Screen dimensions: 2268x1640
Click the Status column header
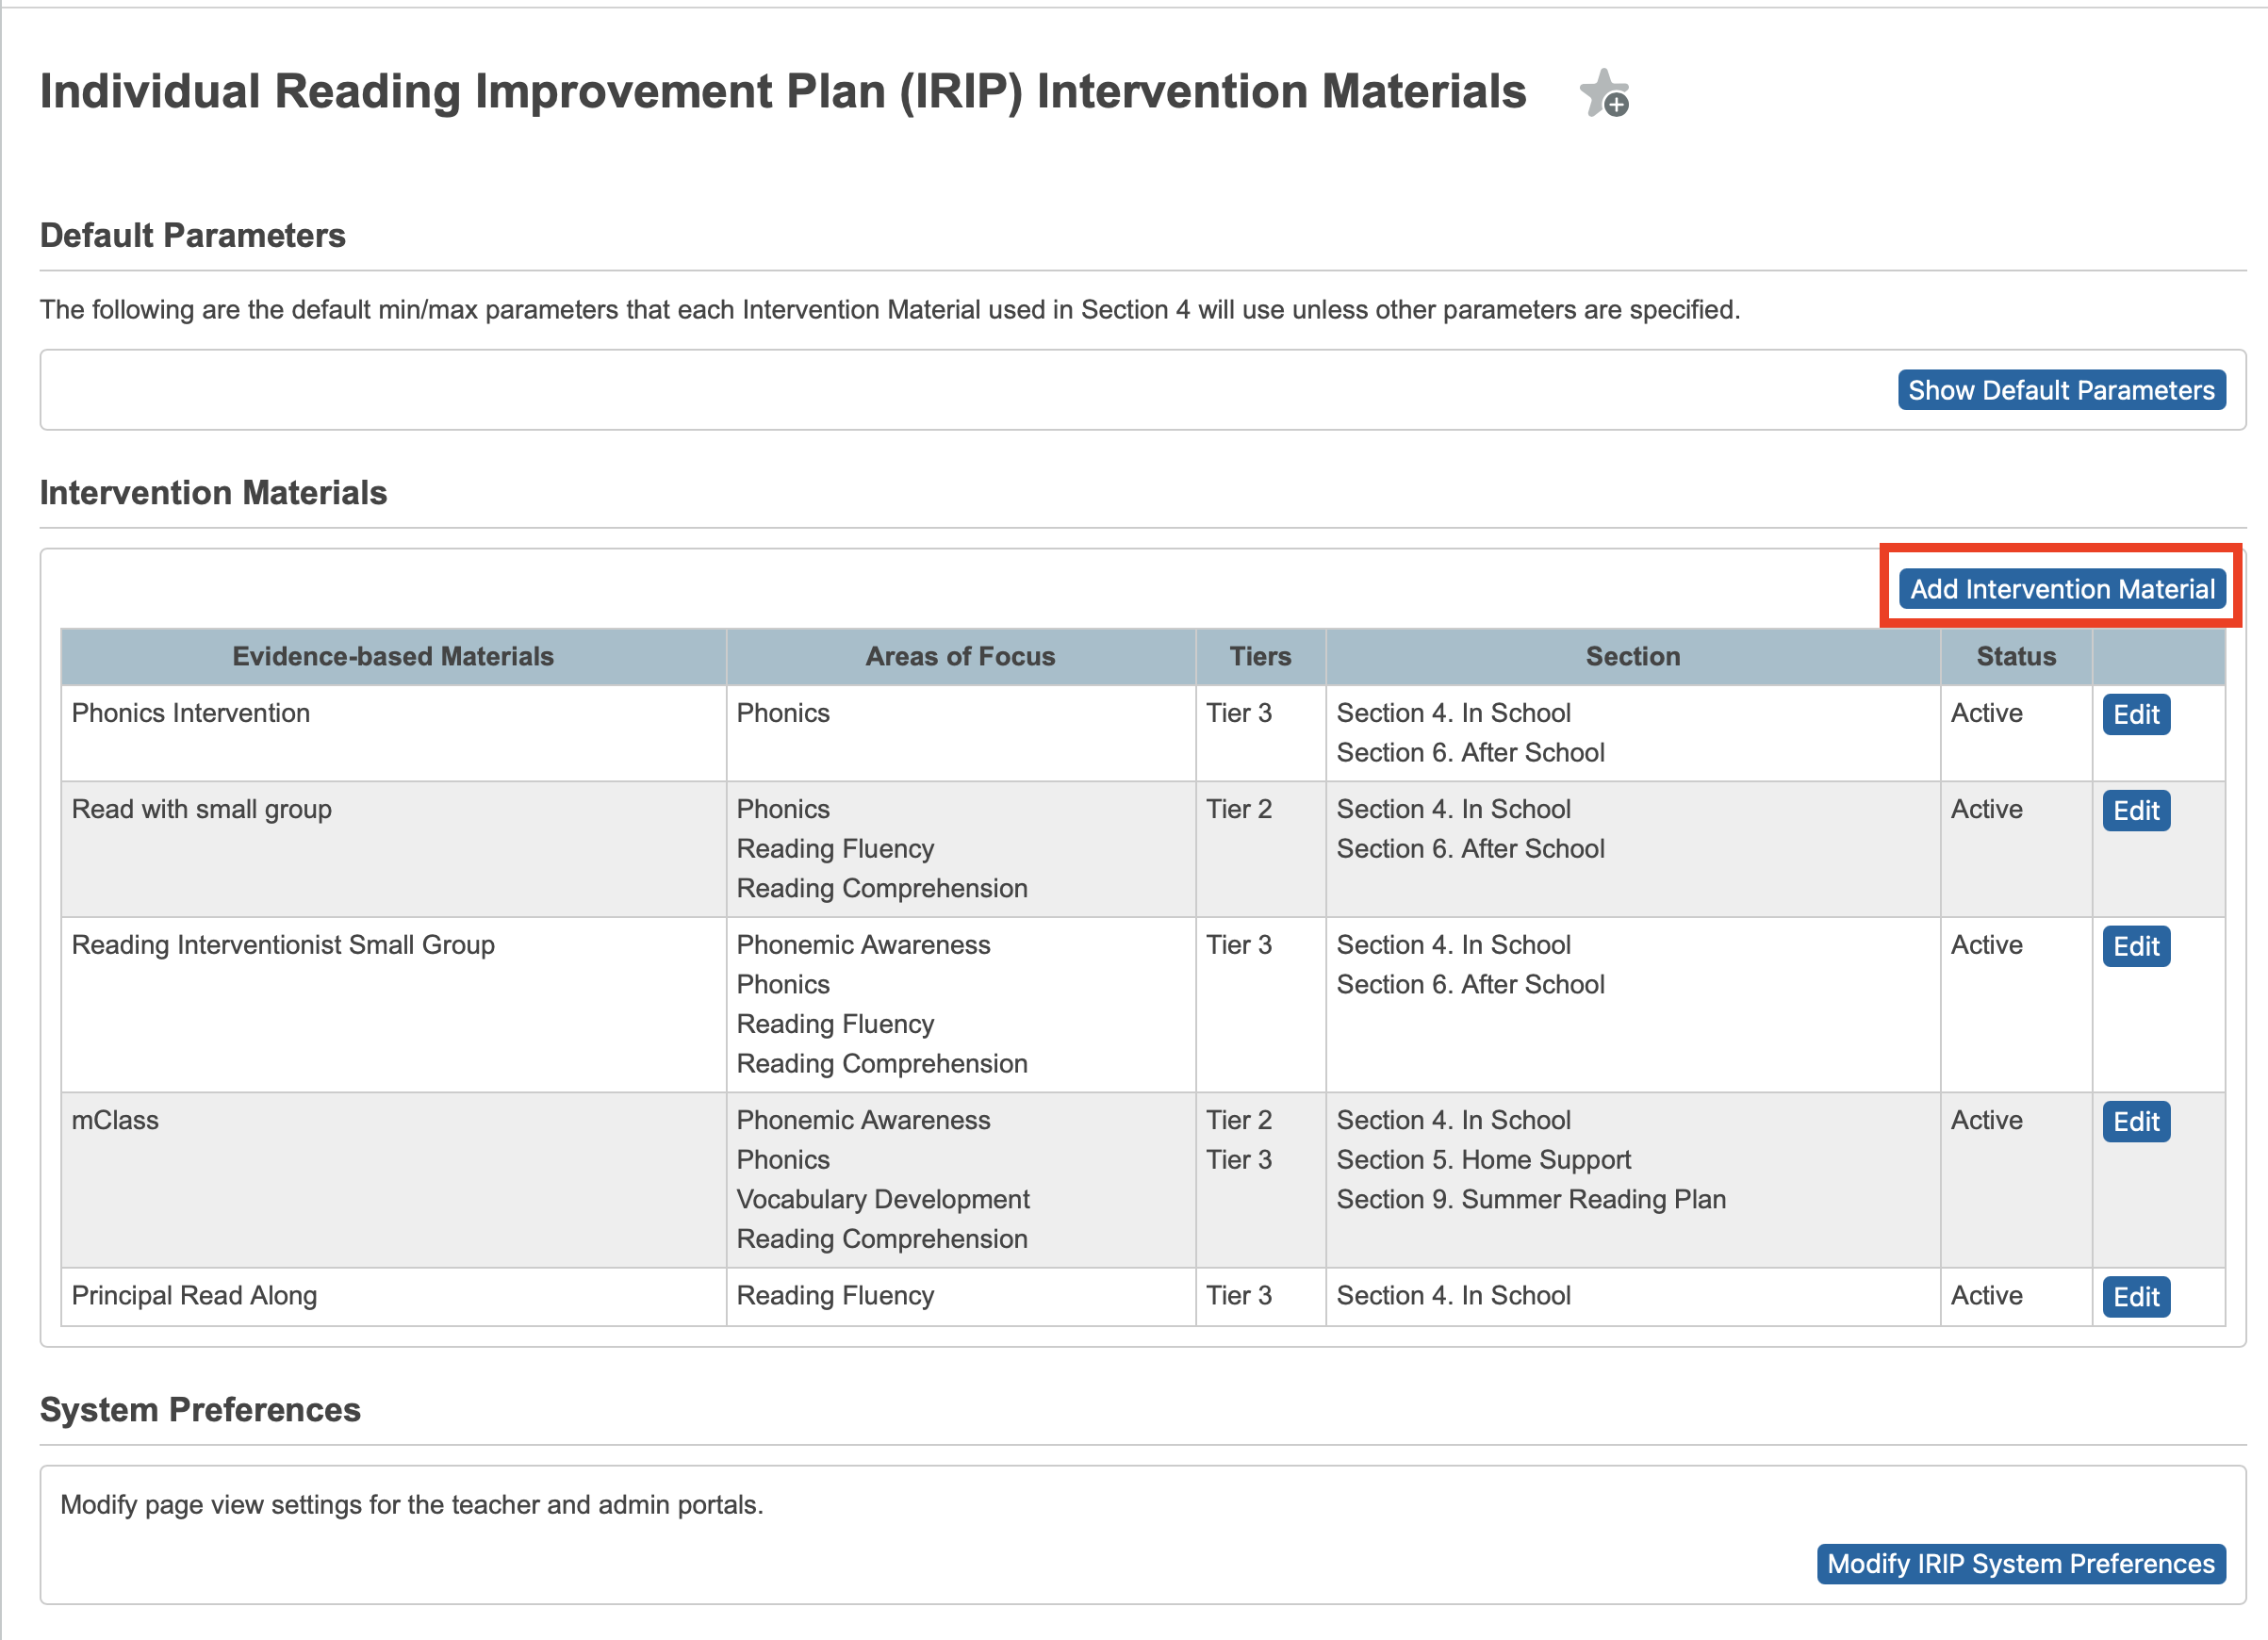[x=2015, y=656]
